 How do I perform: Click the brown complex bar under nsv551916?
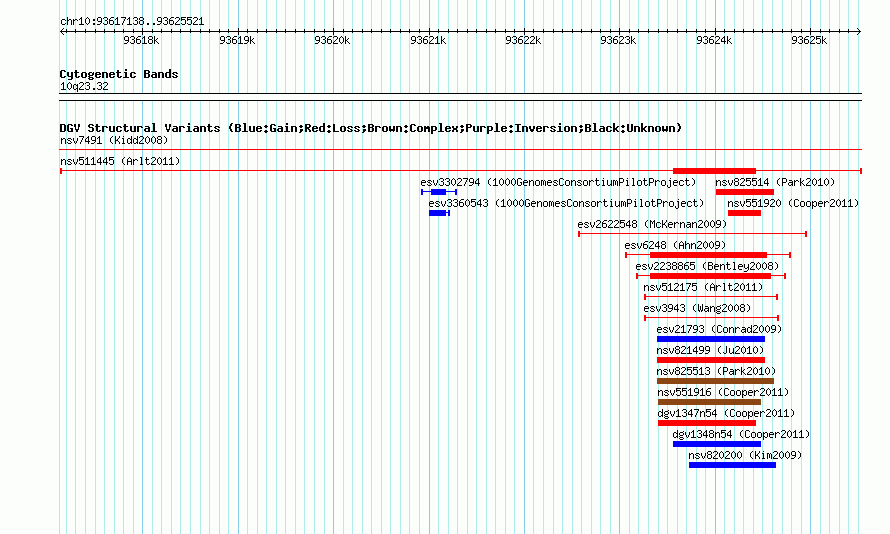coord(709,402)
